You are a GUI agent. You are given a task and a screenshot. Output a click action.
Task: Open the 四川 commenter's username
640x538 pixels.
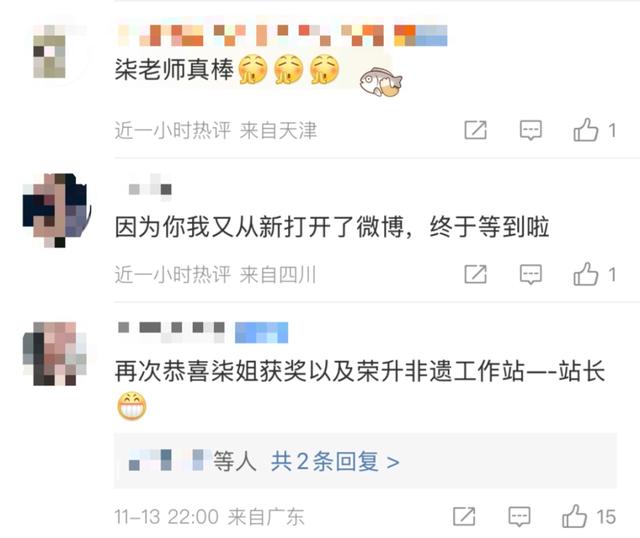[x=150, y=188]
